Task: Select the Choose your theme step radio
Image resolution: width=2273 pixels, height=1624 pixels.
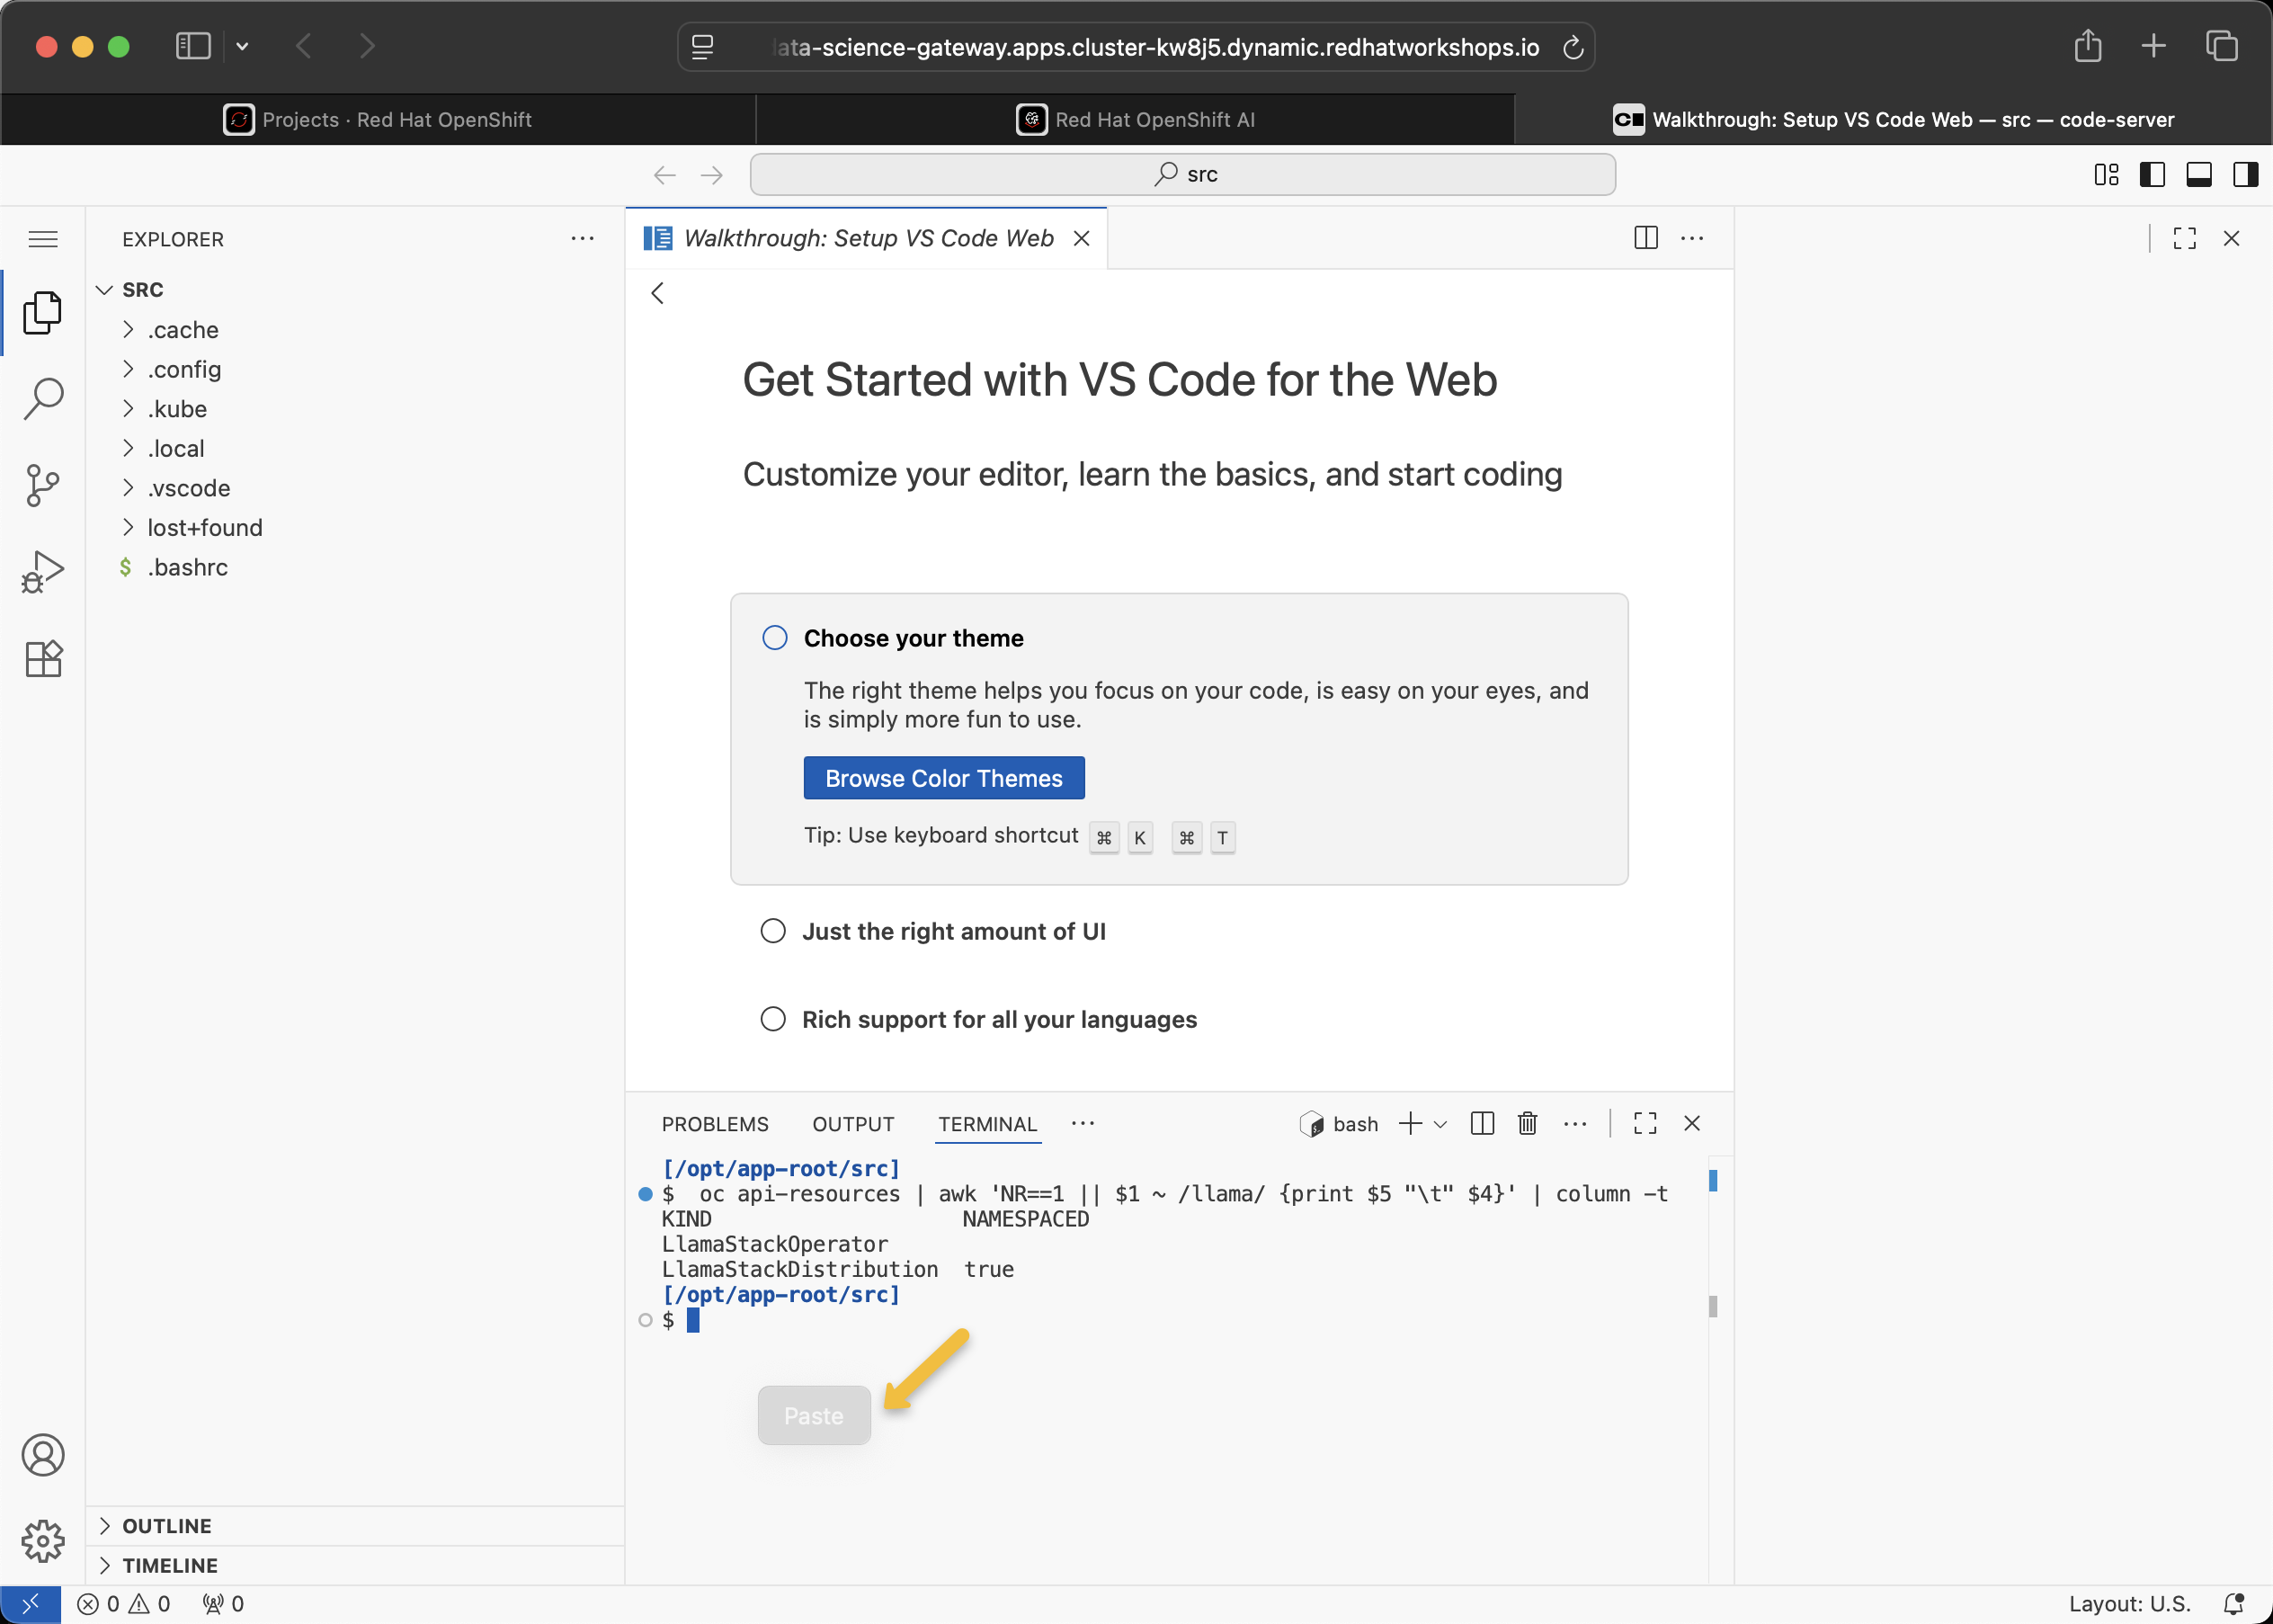Action: pos(775,638)
